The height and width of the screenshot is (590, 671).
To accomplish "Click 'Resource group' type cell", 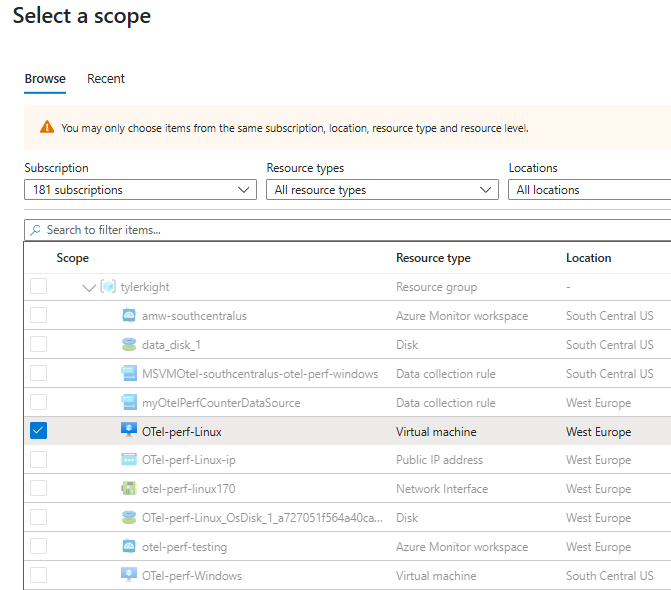I will click(436, 287).
